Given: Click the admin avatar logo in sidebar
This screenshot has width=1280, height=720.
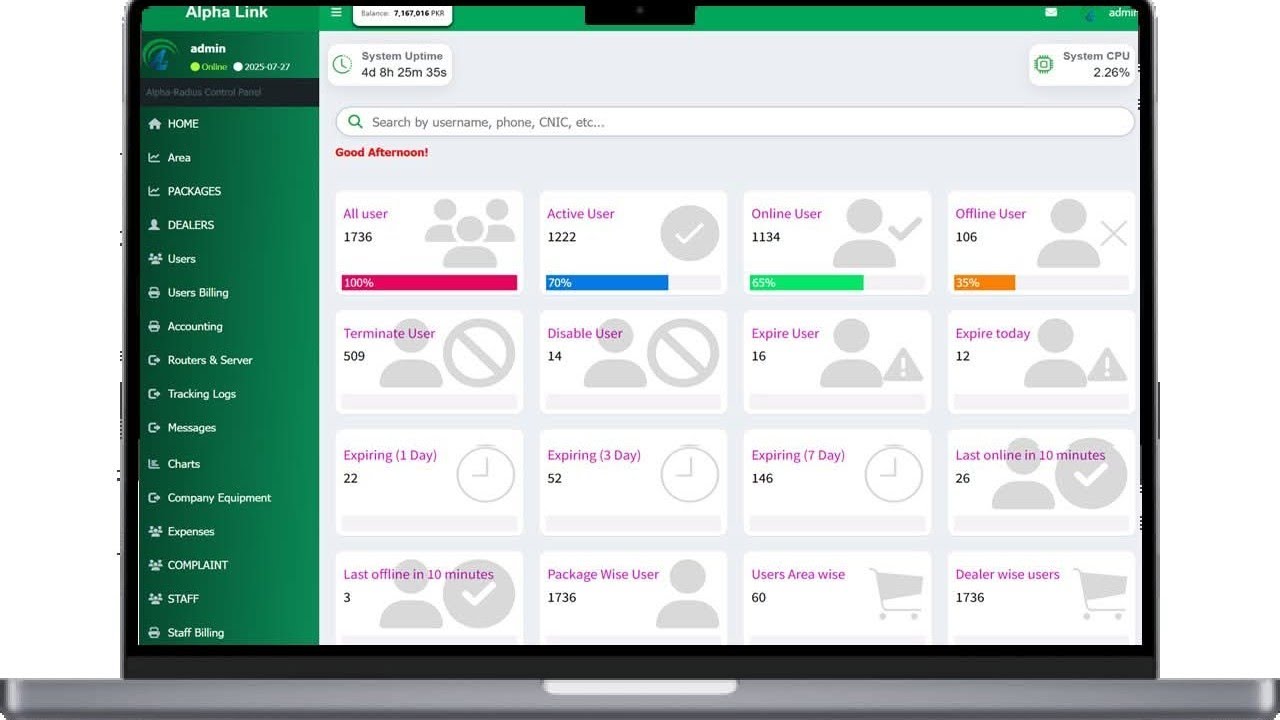Looking at the screenshot, I should click(x=162, y=56).
